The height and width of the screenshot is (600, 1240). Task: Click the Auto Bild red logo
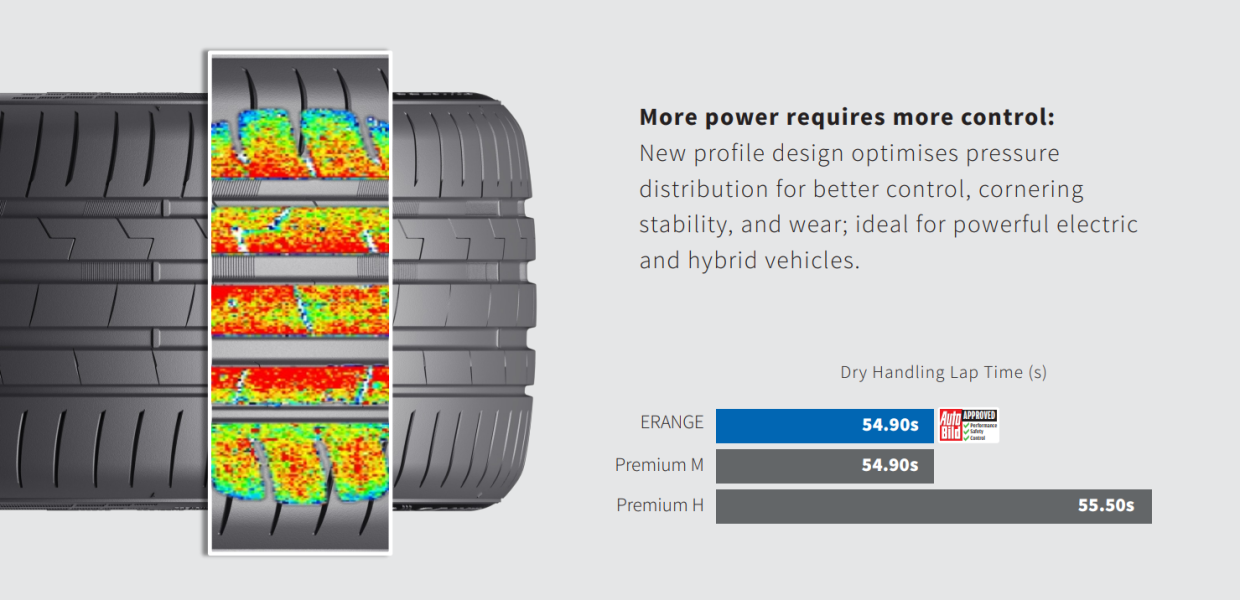pos(950,426)
